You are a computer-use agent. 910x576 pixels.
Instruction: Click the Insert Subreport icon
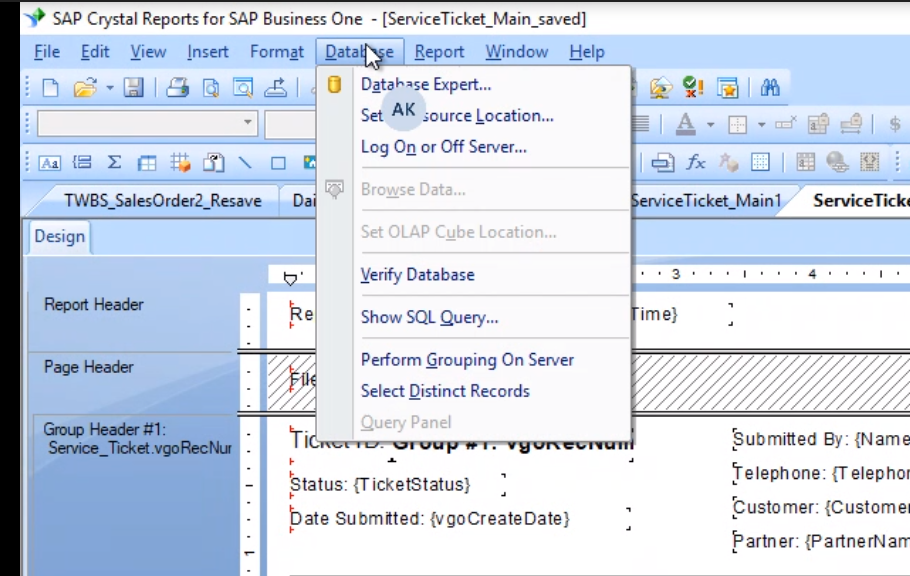(x=213, y=163)
